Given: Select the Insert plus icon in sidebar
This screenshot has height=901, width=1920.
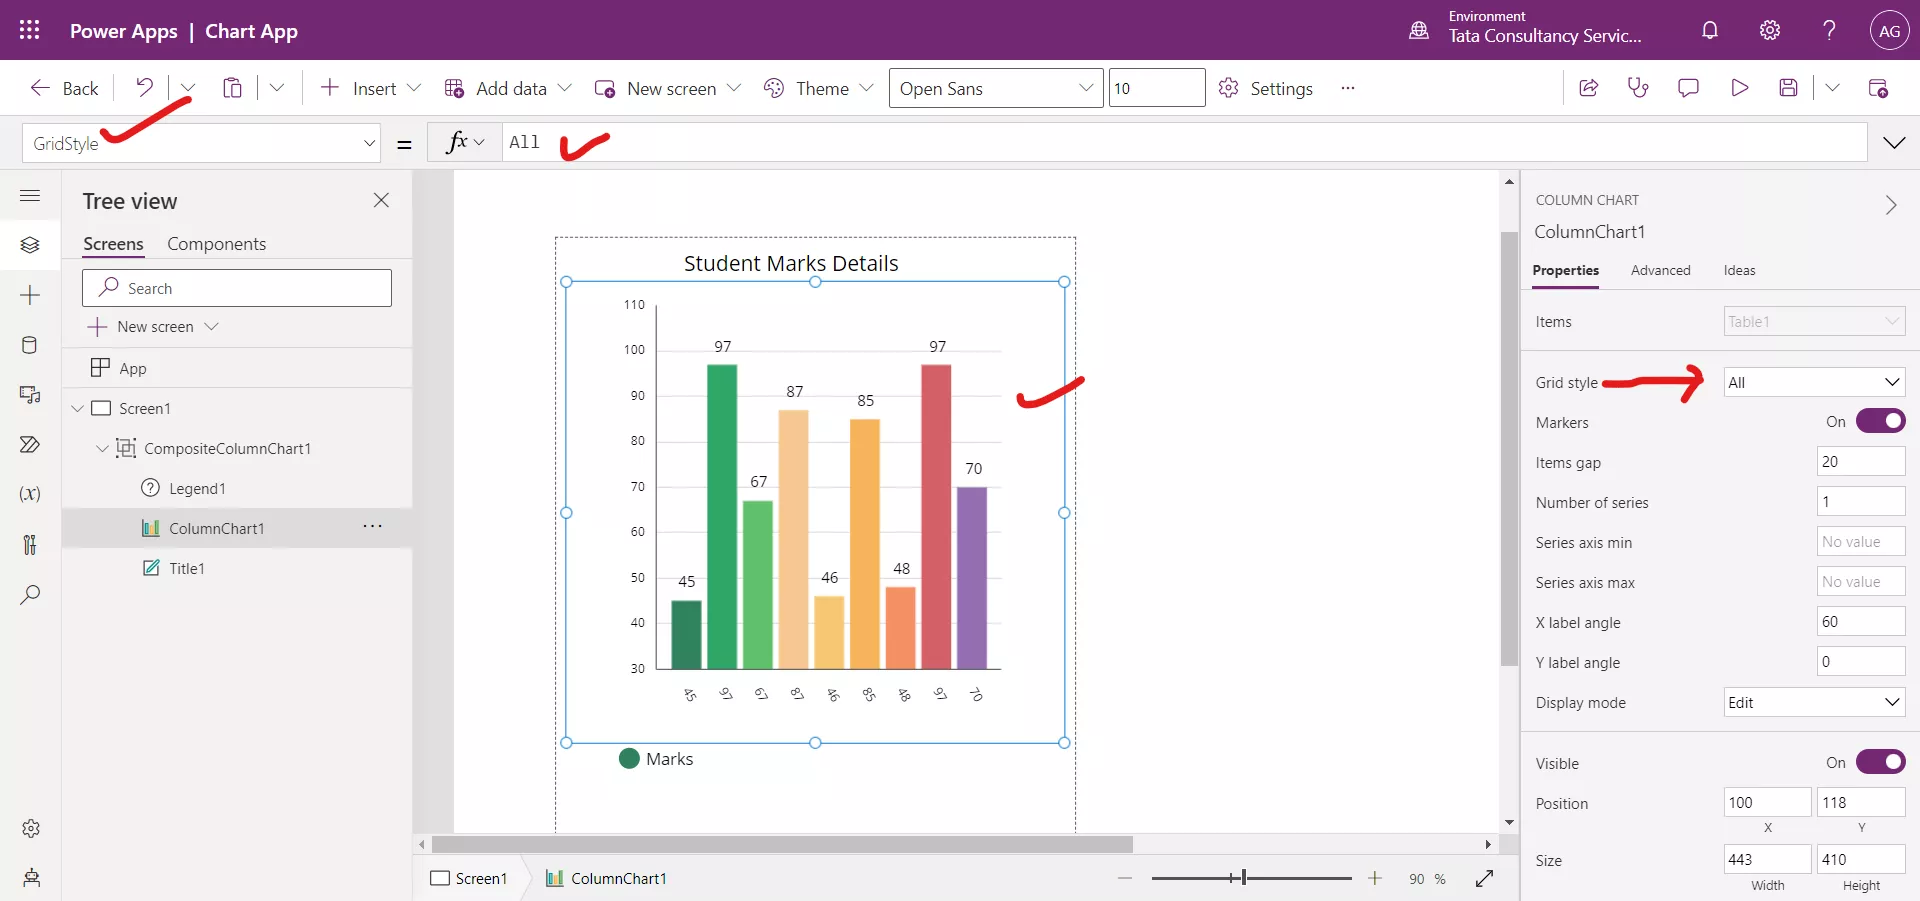Looking at the screenshot, I should click(30, 296).
